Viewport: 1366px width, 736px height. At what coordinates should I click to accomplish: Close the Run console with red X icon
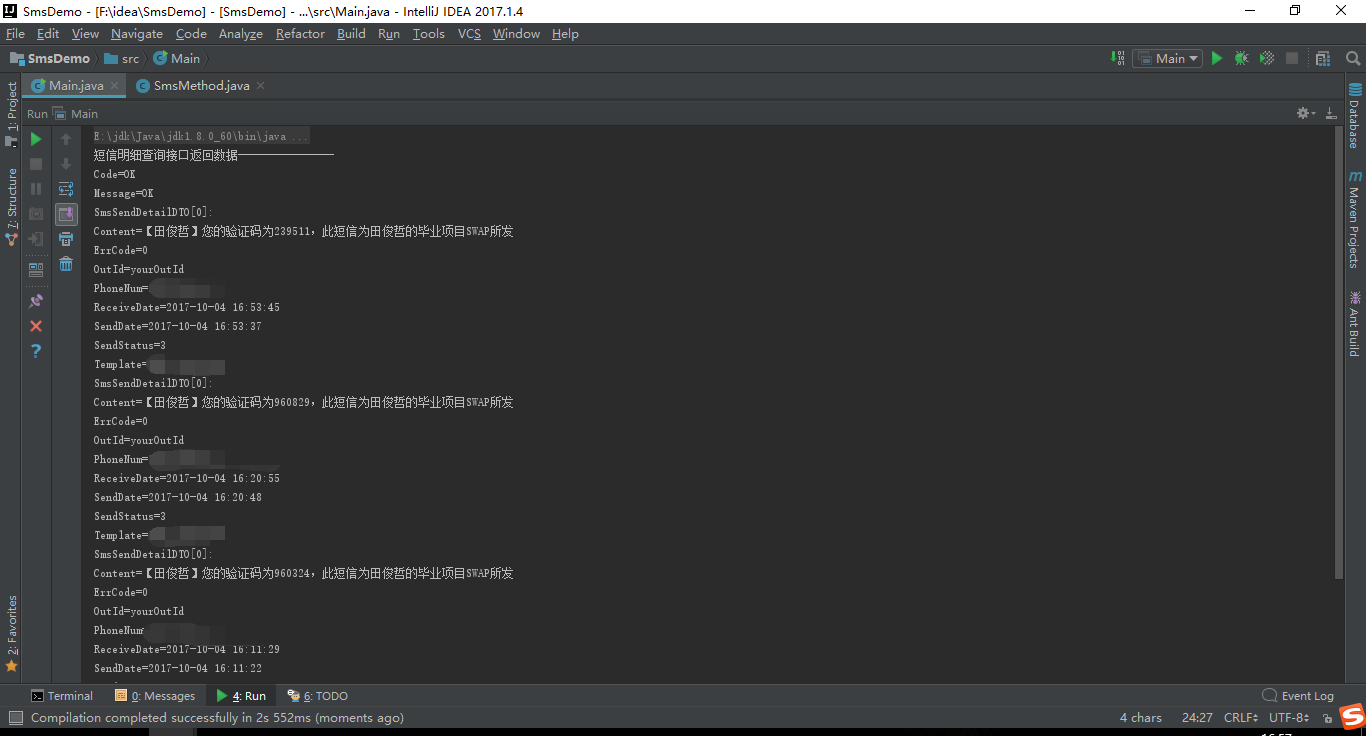coord(36,325)
